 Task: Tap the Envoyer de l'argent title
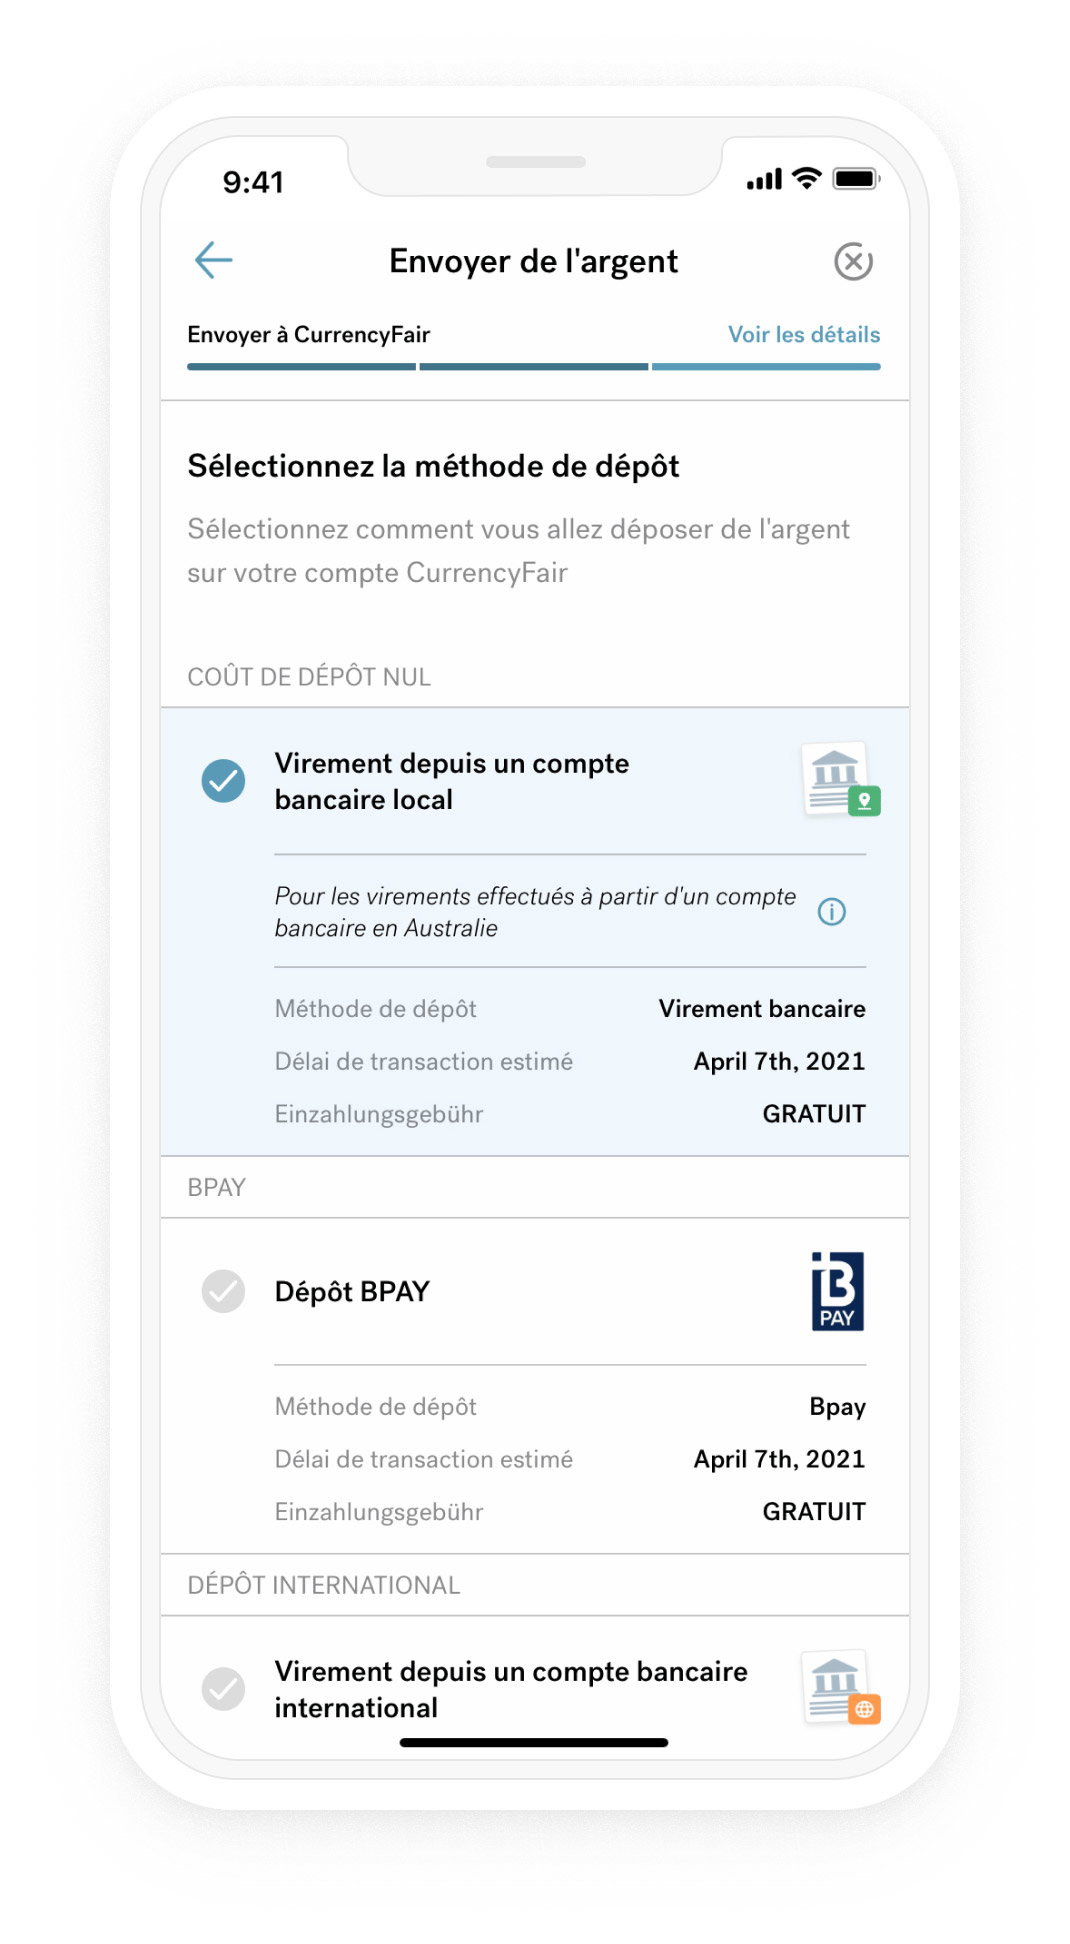coord(534,261)
